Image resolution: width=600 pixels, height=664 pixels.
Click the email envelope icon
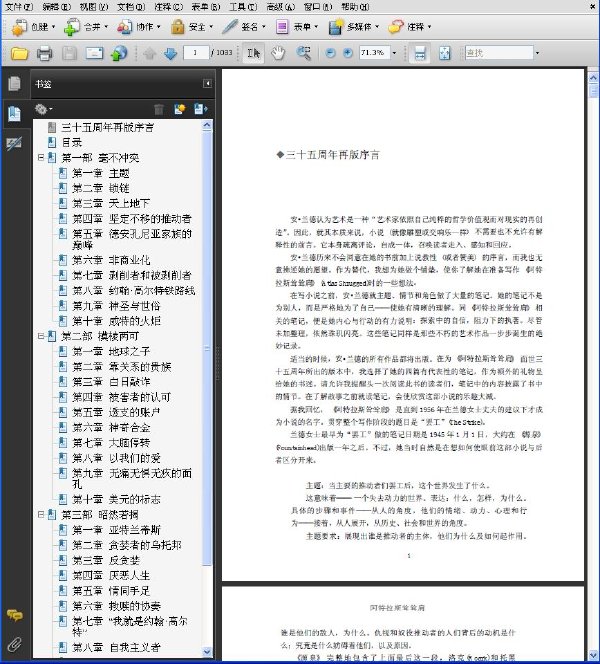94,53
